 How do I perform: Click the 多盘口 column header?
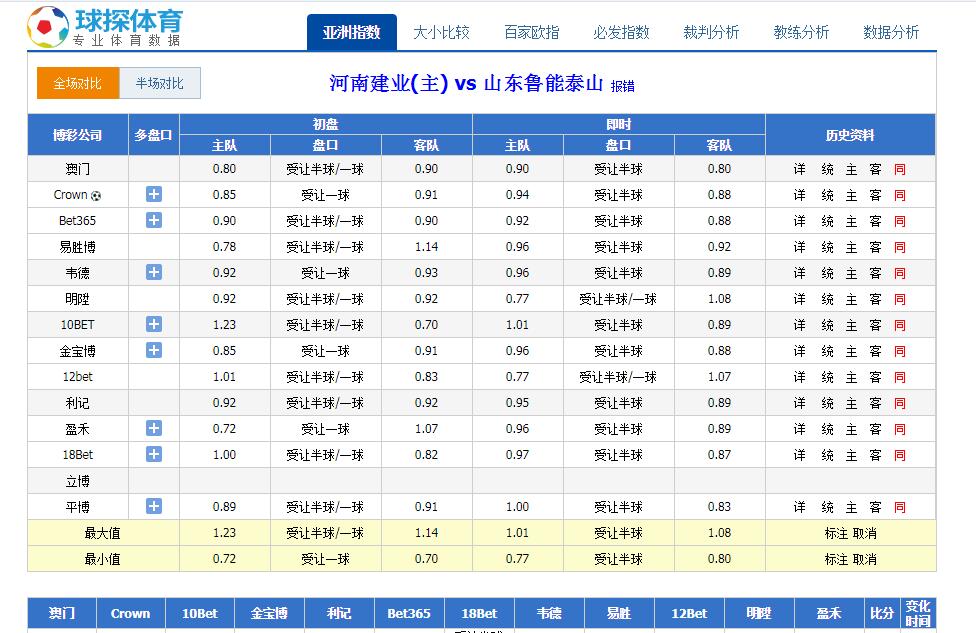pos(154,134)
